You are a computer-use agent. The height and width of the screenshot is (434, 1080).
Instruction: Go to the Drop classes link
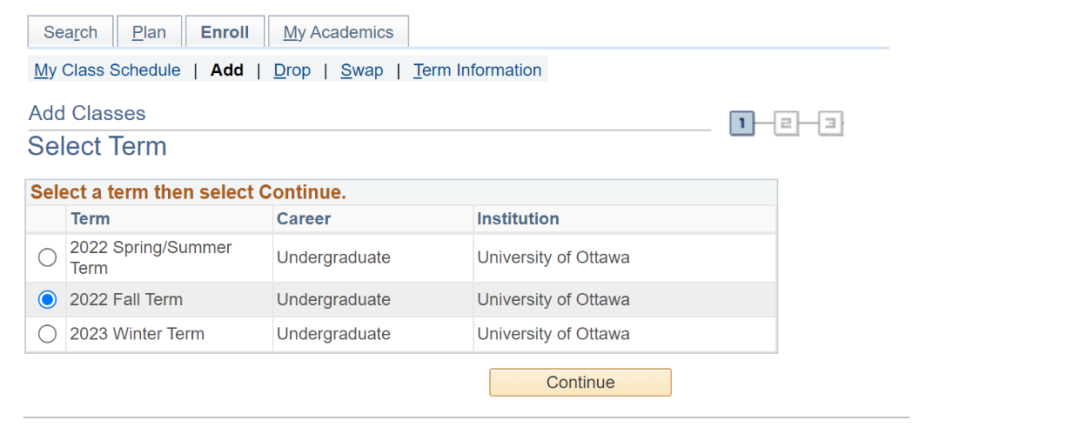292,70
